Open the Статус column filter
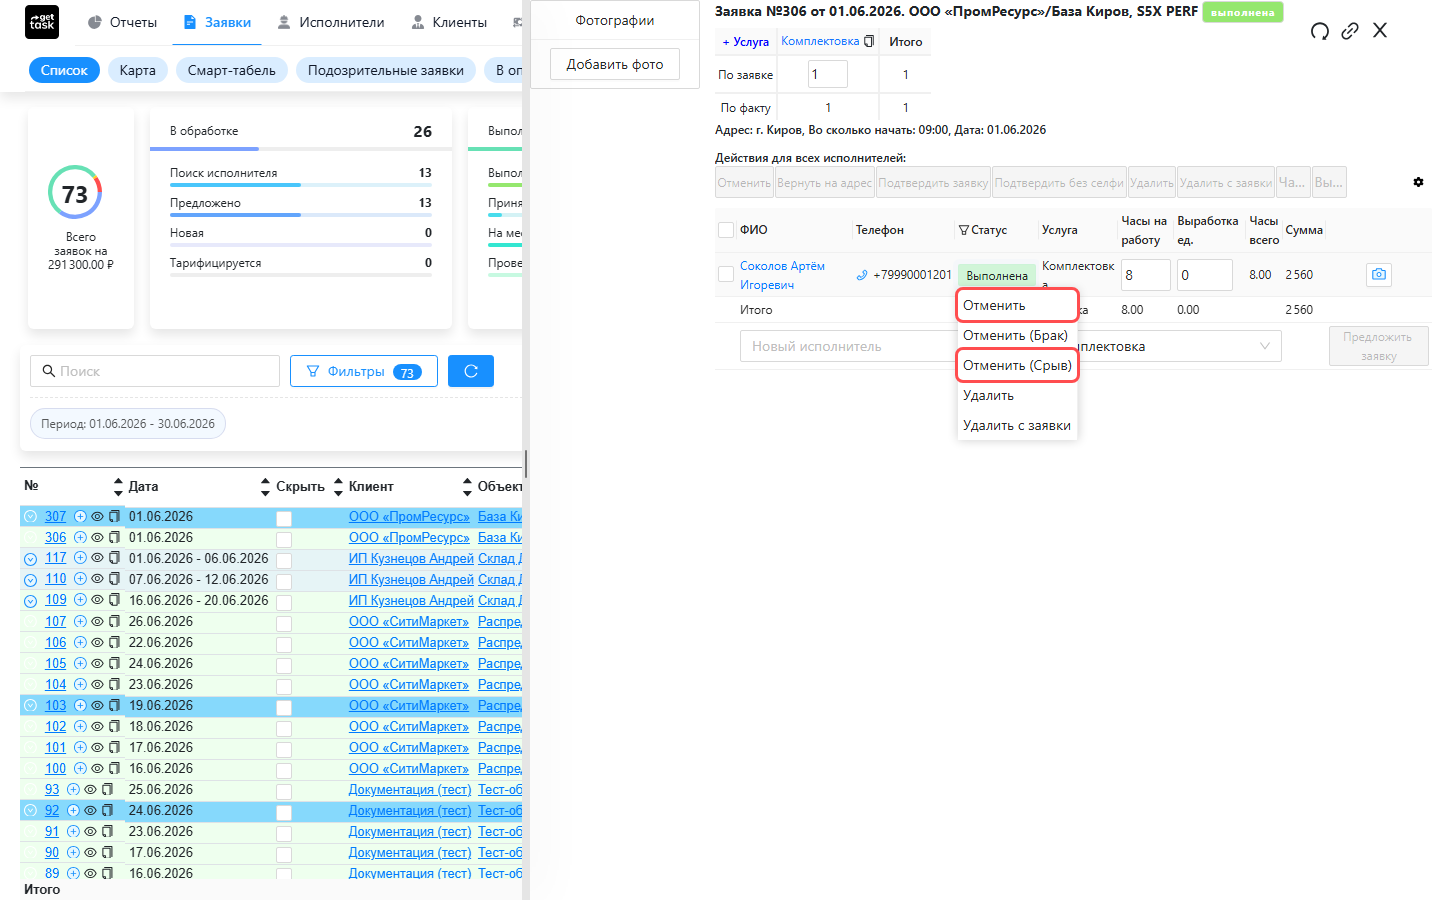 pos(964,230)
